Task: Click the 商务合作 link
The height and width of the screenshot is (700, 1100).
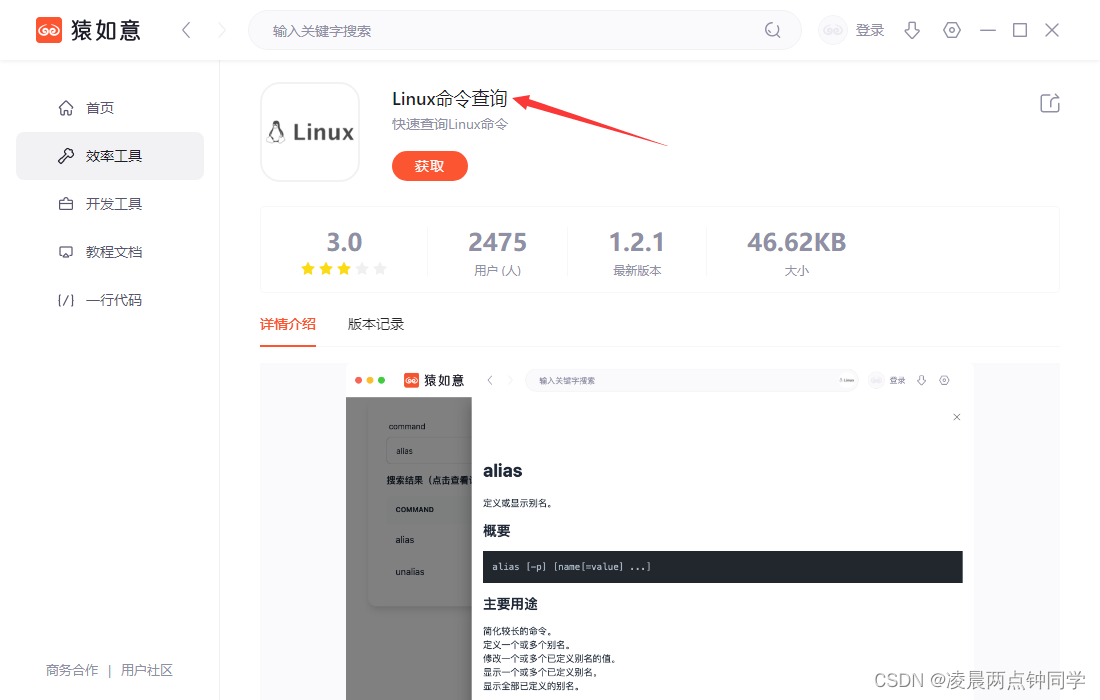Action: click(72, 670)
